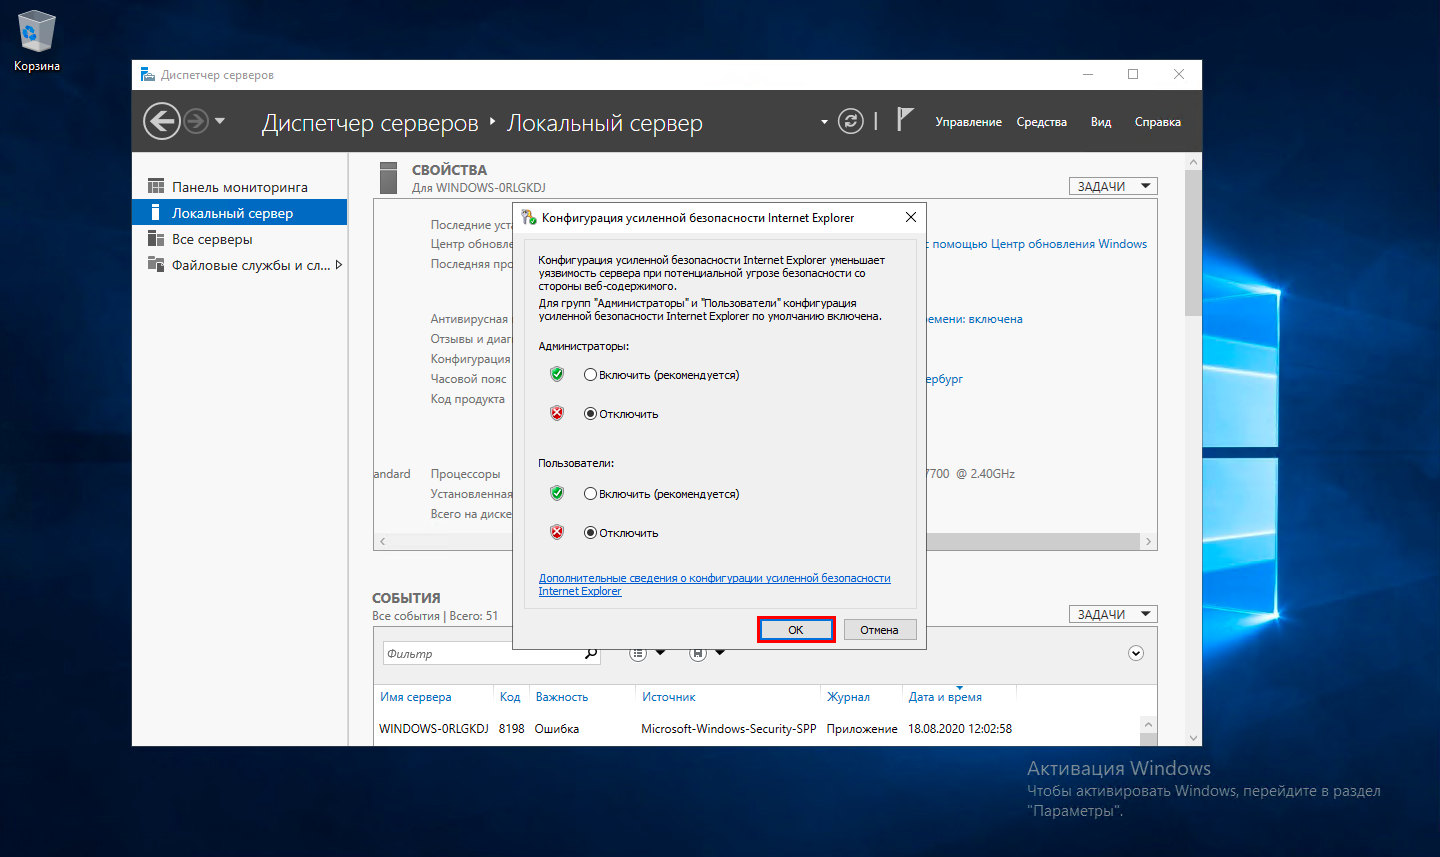Expand the Файловые службы submenu arrow
The image size is (1440, 857).
(339, 265)
